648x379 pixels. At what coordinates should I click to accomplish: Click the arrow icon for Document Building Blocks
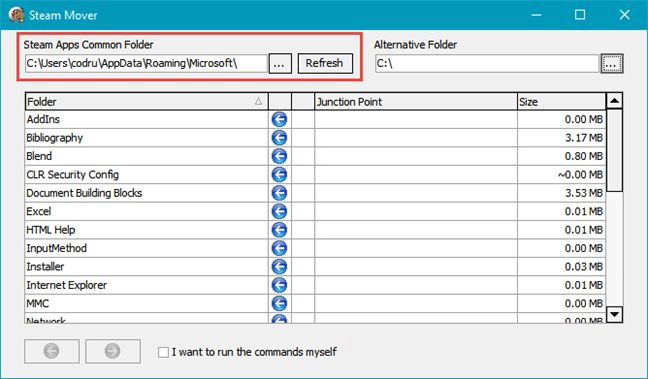click(279, 193)
